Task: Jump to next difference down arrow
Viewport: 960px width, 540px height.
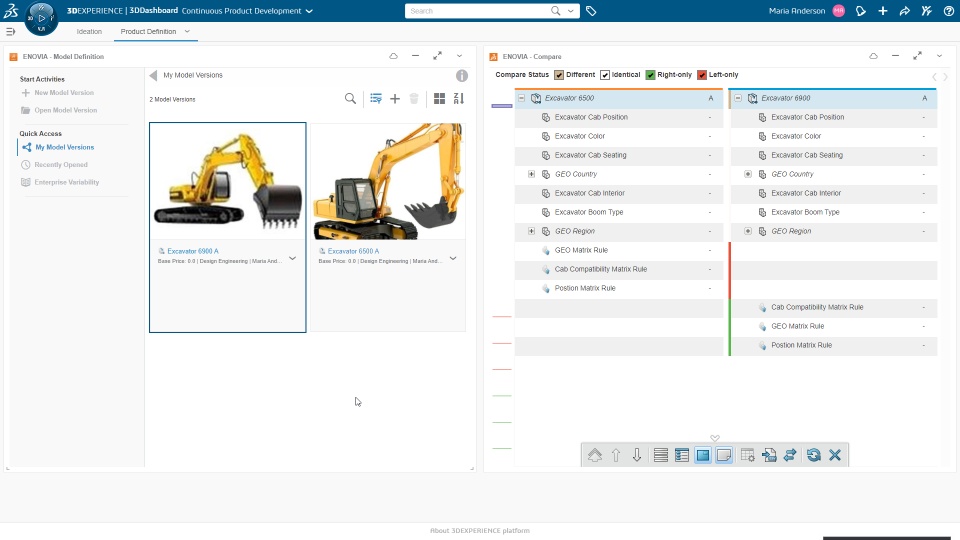Action: [x=637, y=455]
